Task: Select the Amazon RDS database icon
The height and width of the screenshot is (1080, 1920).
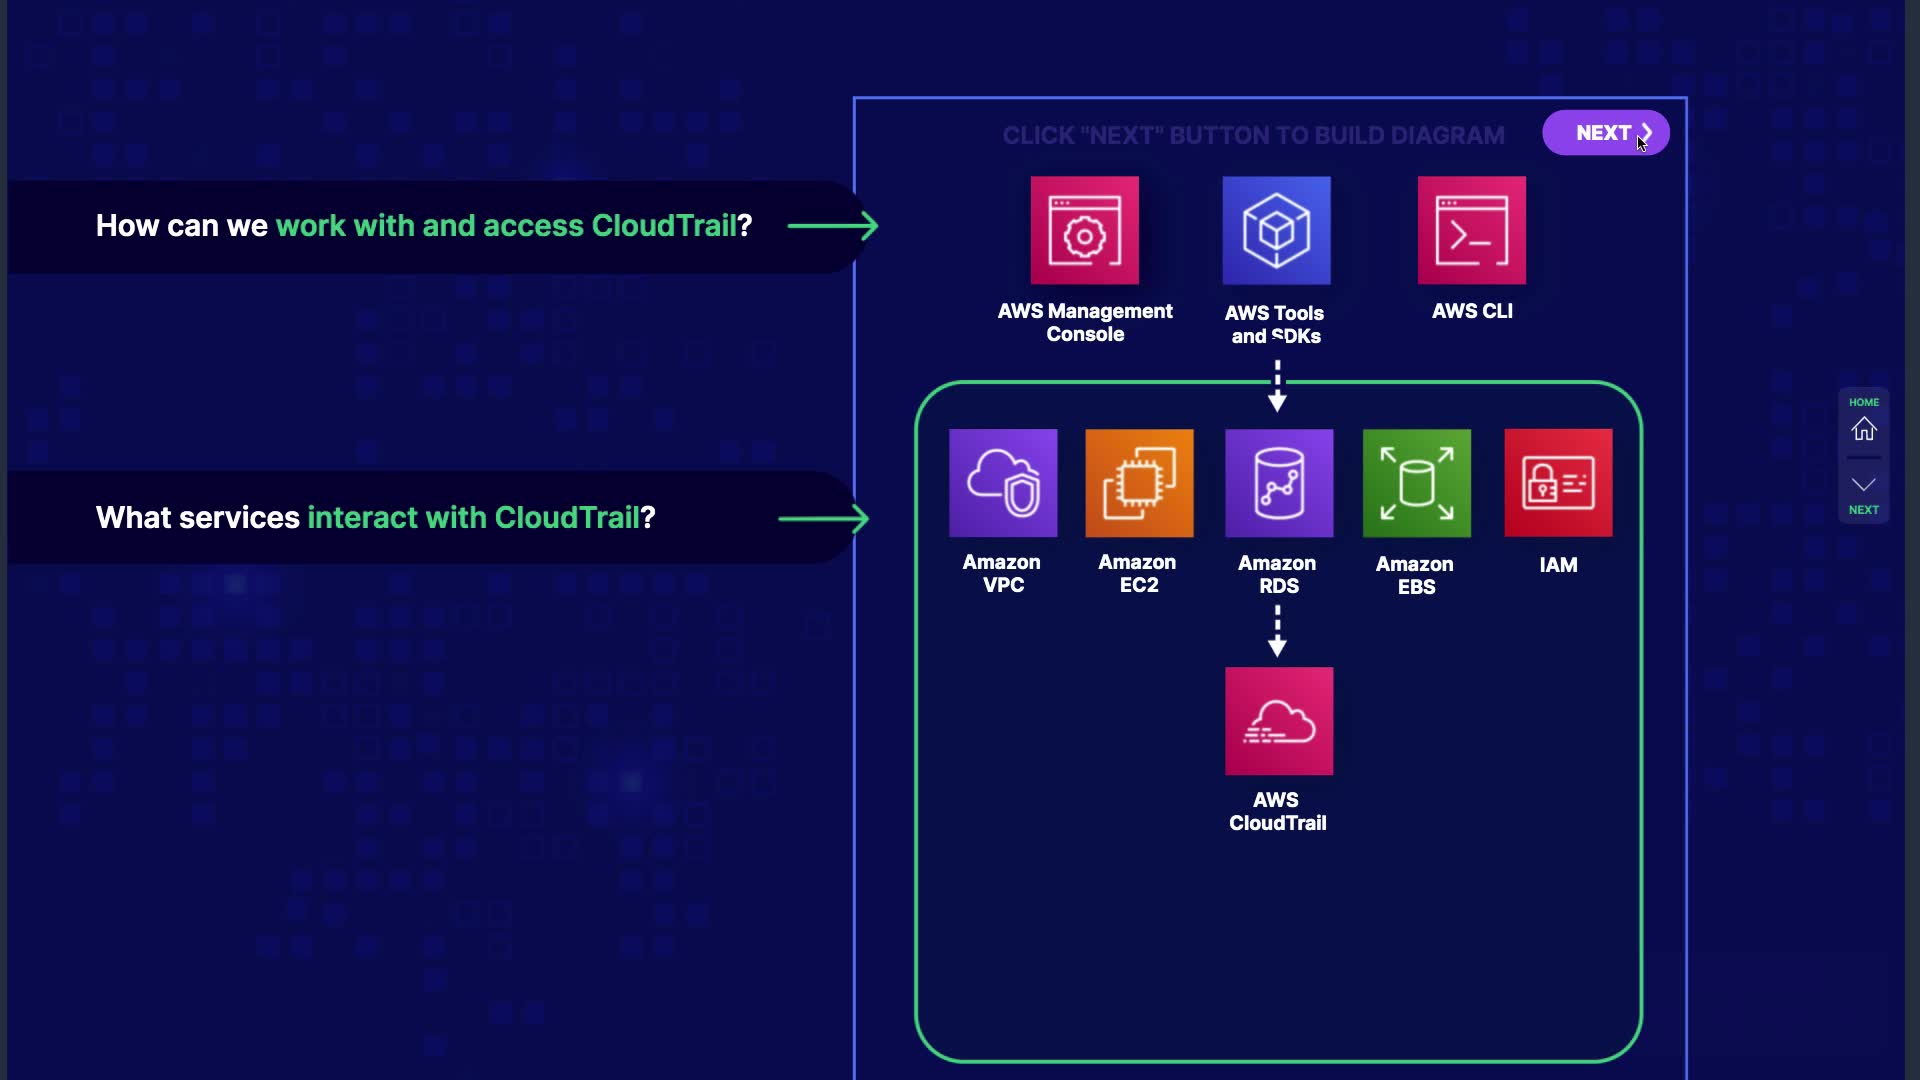Action: coord(1278,483)
